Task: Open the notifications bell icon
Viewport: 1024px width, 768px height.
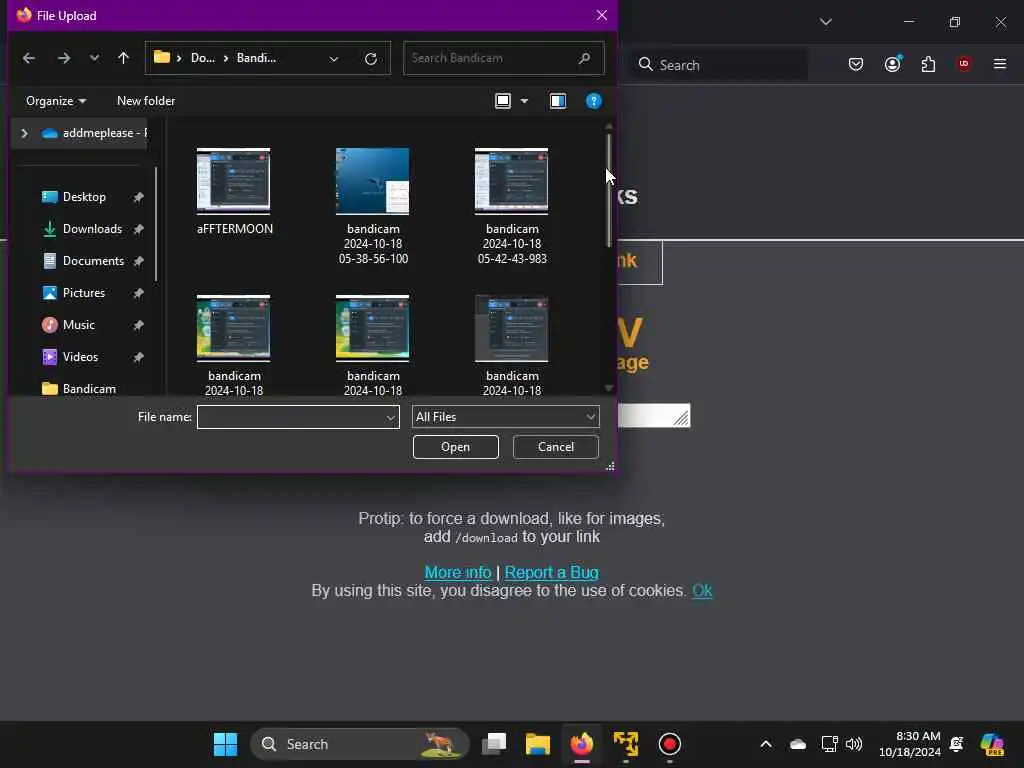Action: pyautogui.click(x=957, y=744)
